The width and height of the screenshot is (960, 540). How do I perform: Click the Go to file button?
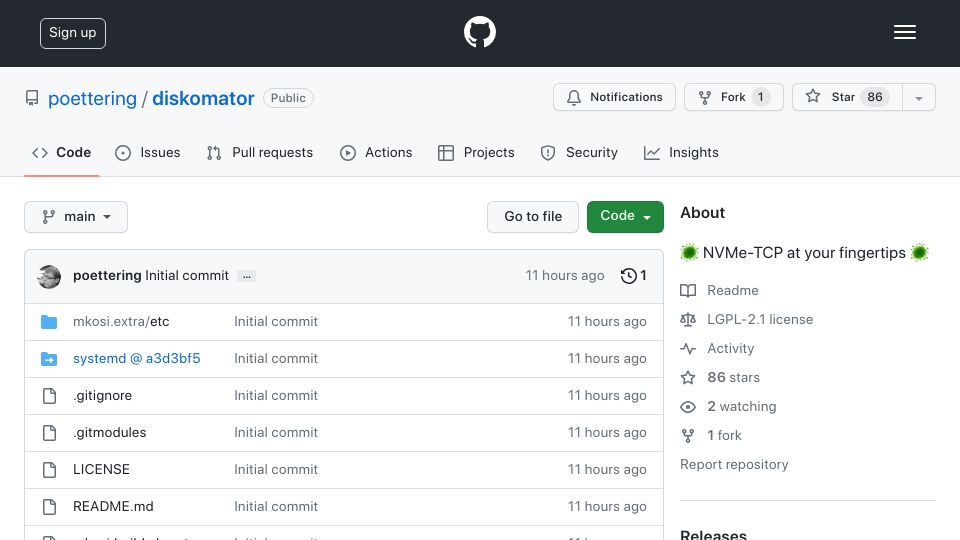click(533, 217)
